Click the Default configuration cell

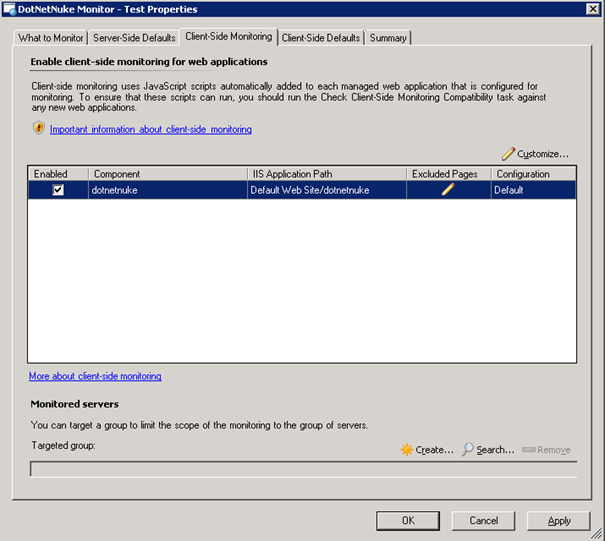coord(534,190)
